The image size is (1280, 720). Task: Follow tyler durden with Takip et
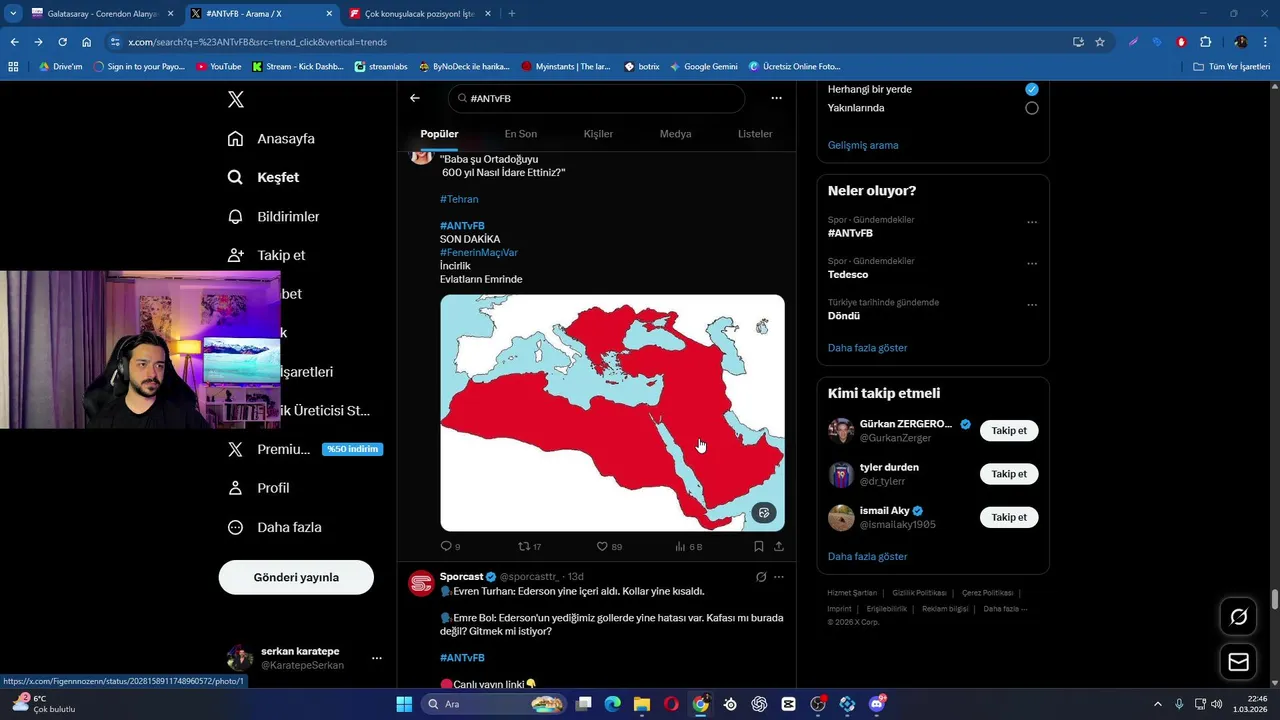[x=1009, y=474]
